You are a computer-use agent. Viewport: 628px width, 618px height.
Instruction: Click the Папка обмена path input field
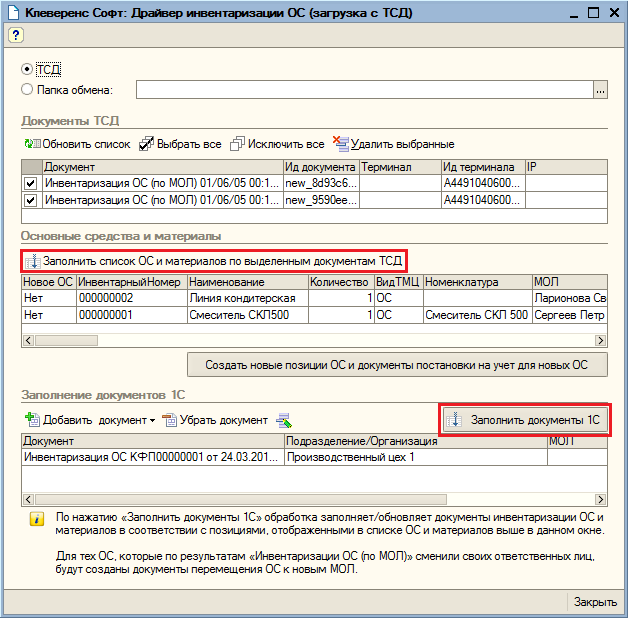pos(364,90)
